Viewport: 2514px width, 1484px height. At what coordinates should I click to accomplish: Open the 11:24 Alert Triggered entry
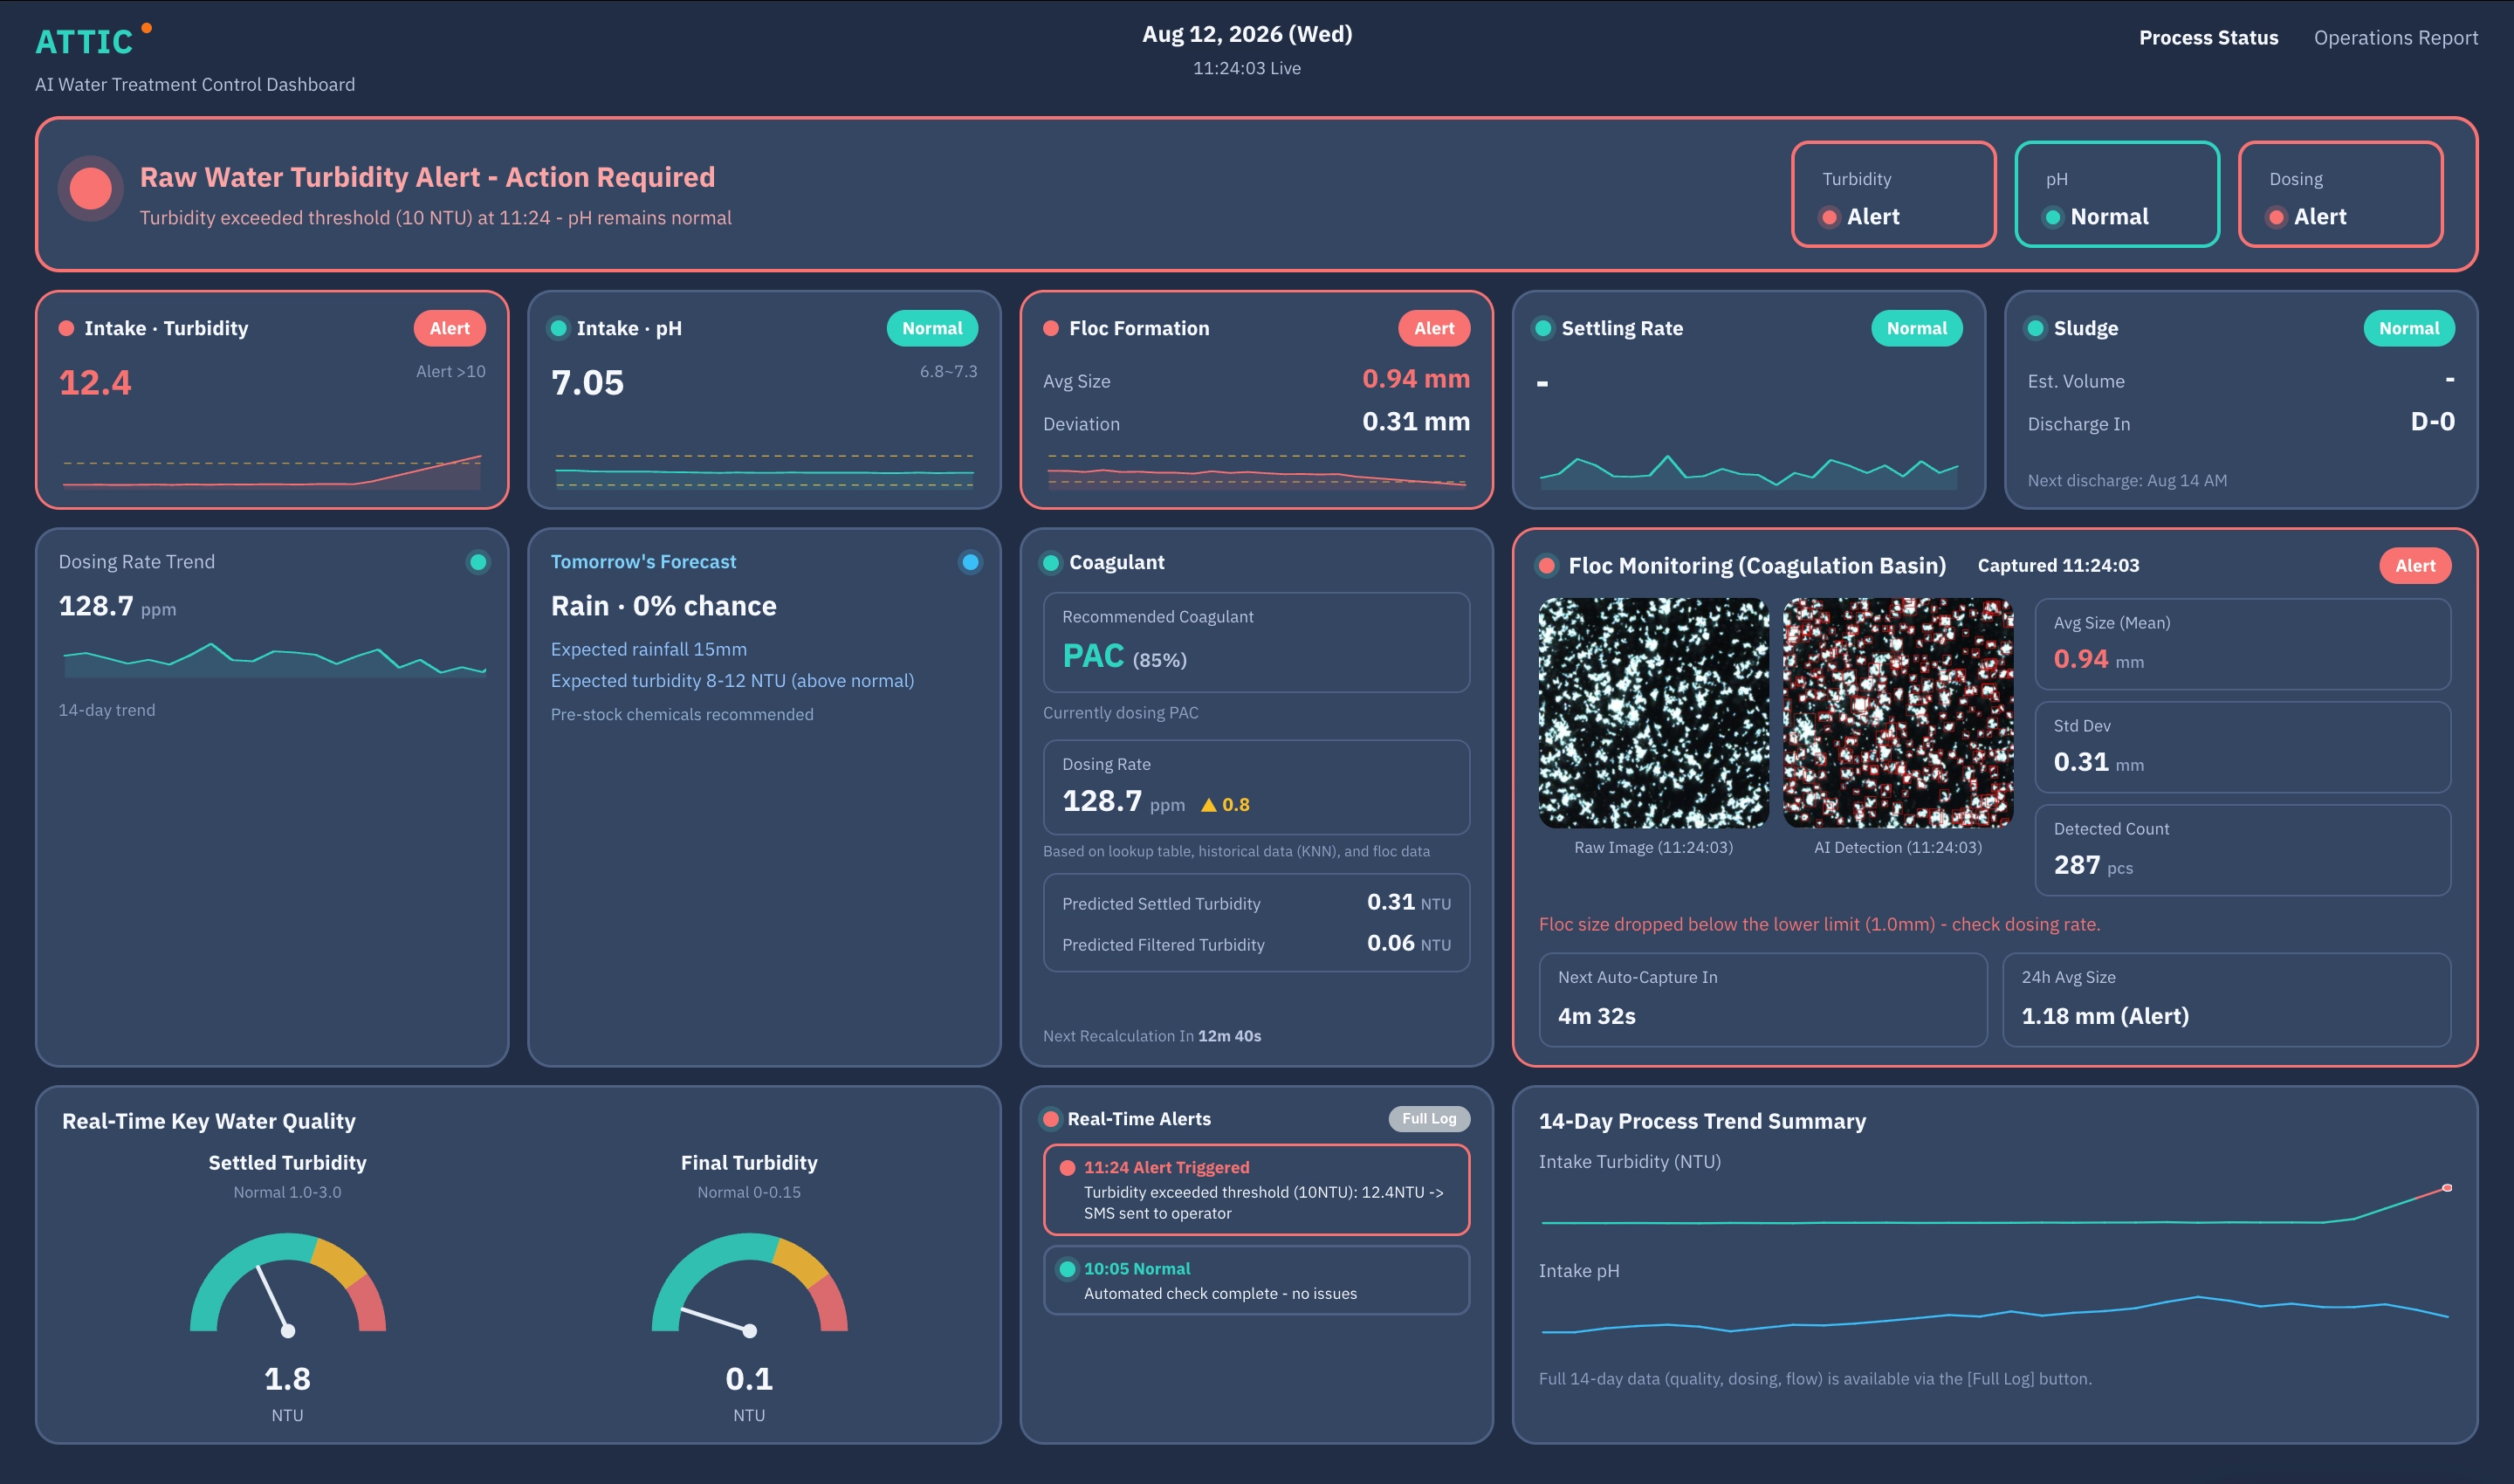click(1256, 1190)
